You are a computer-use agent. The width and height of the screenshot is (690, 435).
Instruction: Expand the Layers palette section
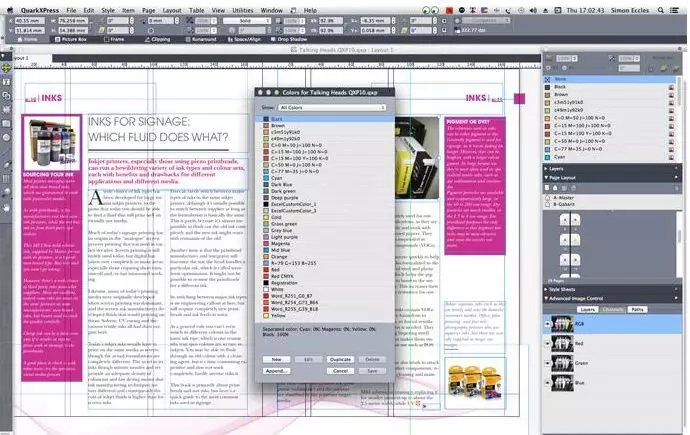[612, 168]
